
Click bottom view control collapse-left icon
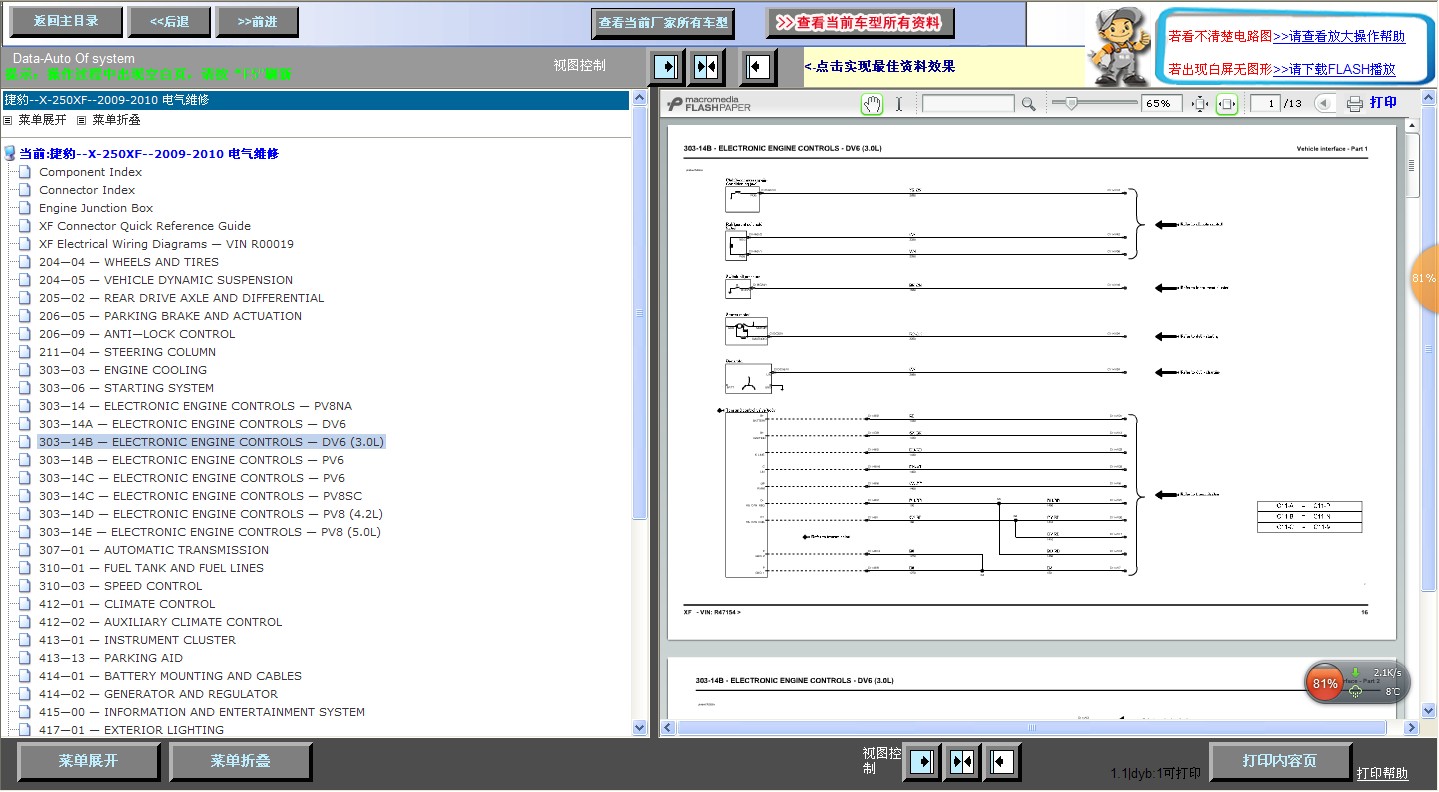(x=1002, y=762)
